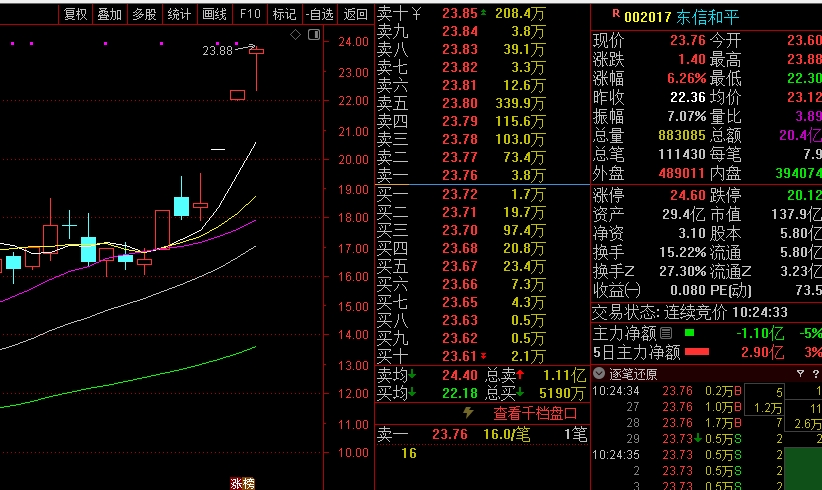Expand the 逐笔还原 panel dropdown arrow
This screenshot has height=490, width=822.
pos(599,374)
